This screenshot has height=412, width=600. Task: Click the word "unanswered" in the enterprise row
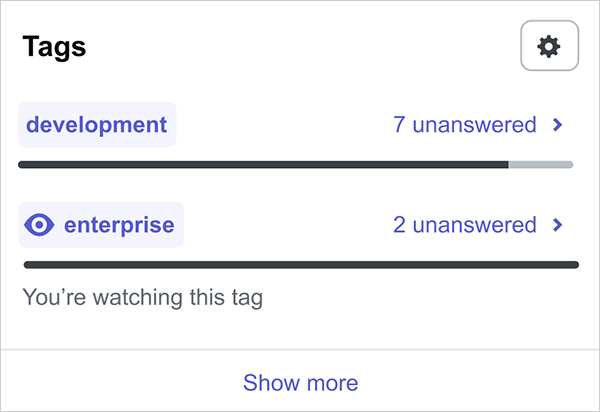(x=474, y=225)
